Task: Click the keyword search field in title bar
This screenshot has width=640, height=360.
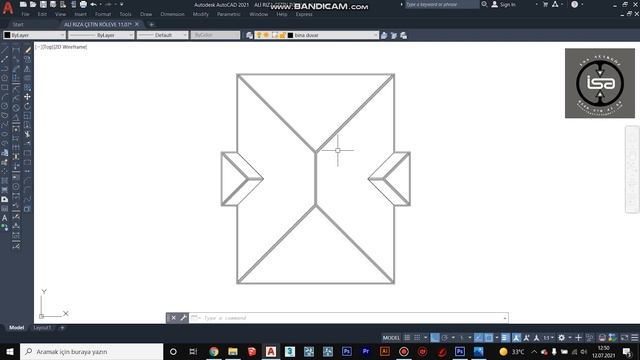Action: 441,4
